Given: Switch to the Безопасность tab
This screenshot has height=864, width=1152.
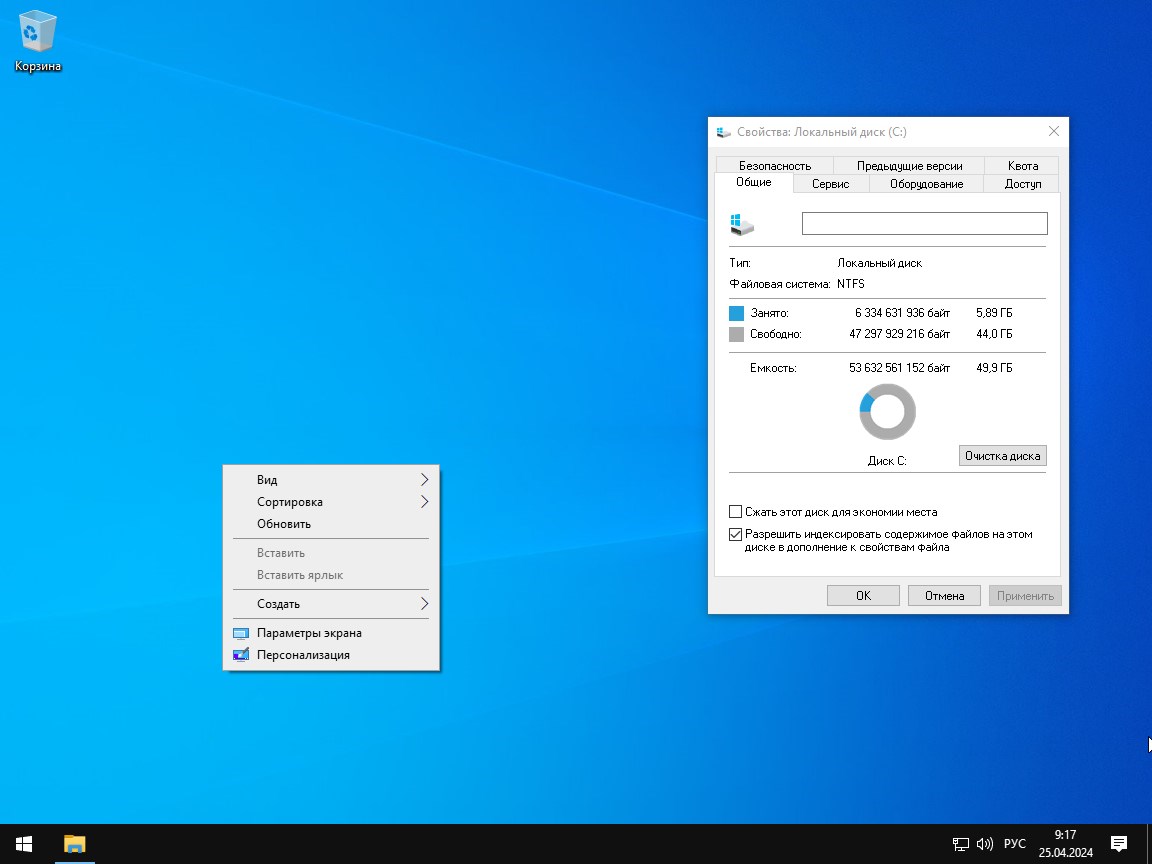Looking at the screenshot, I should coord(774,166).
